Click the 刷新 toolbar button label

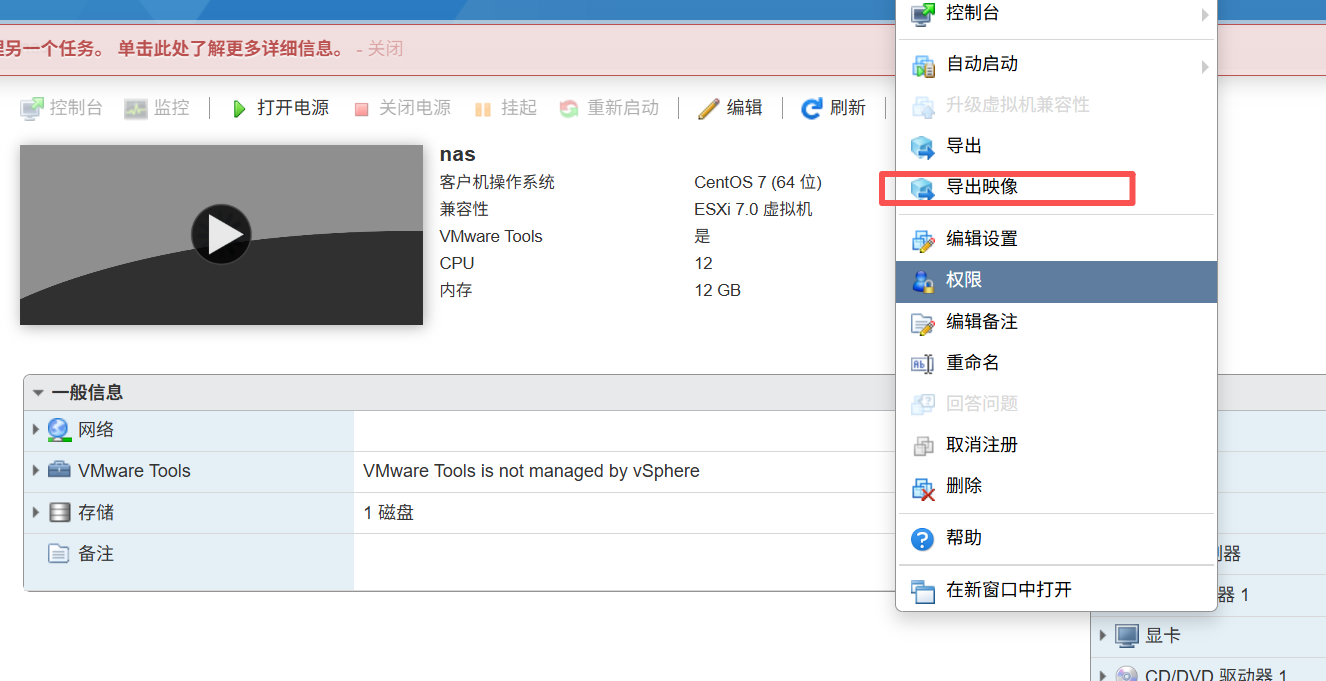tap(848, 108)
